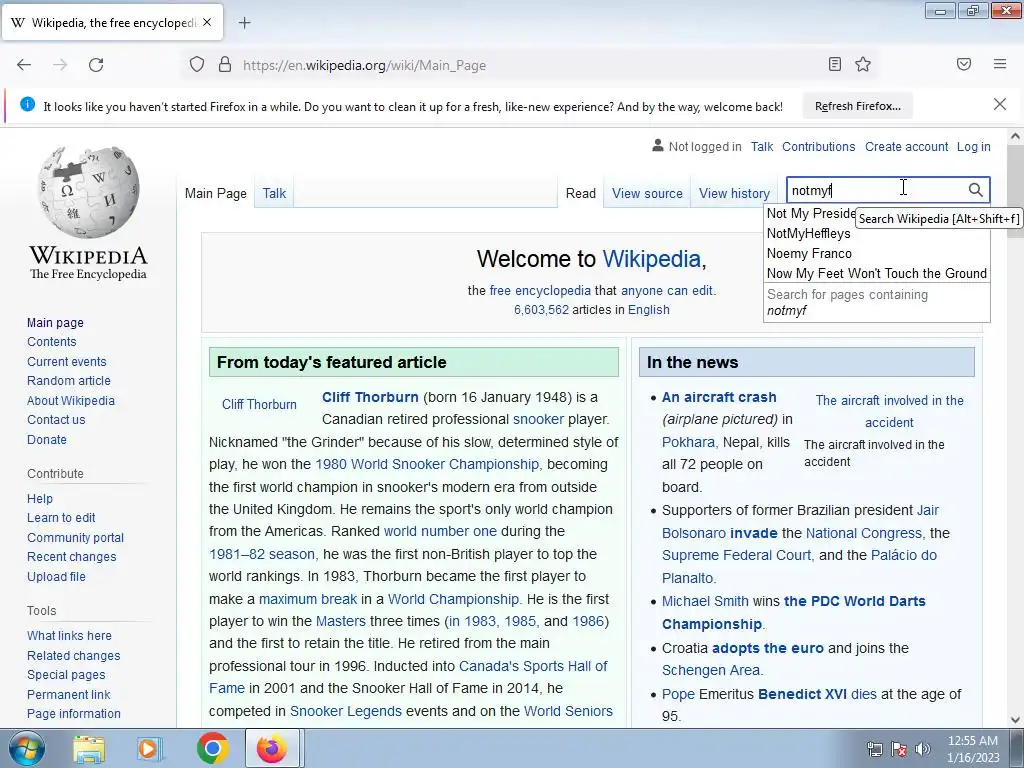The width and height of the screenshot is (1024, 768).
Task: Open Random article in sidebar
Action: click(x=69, y=381)
